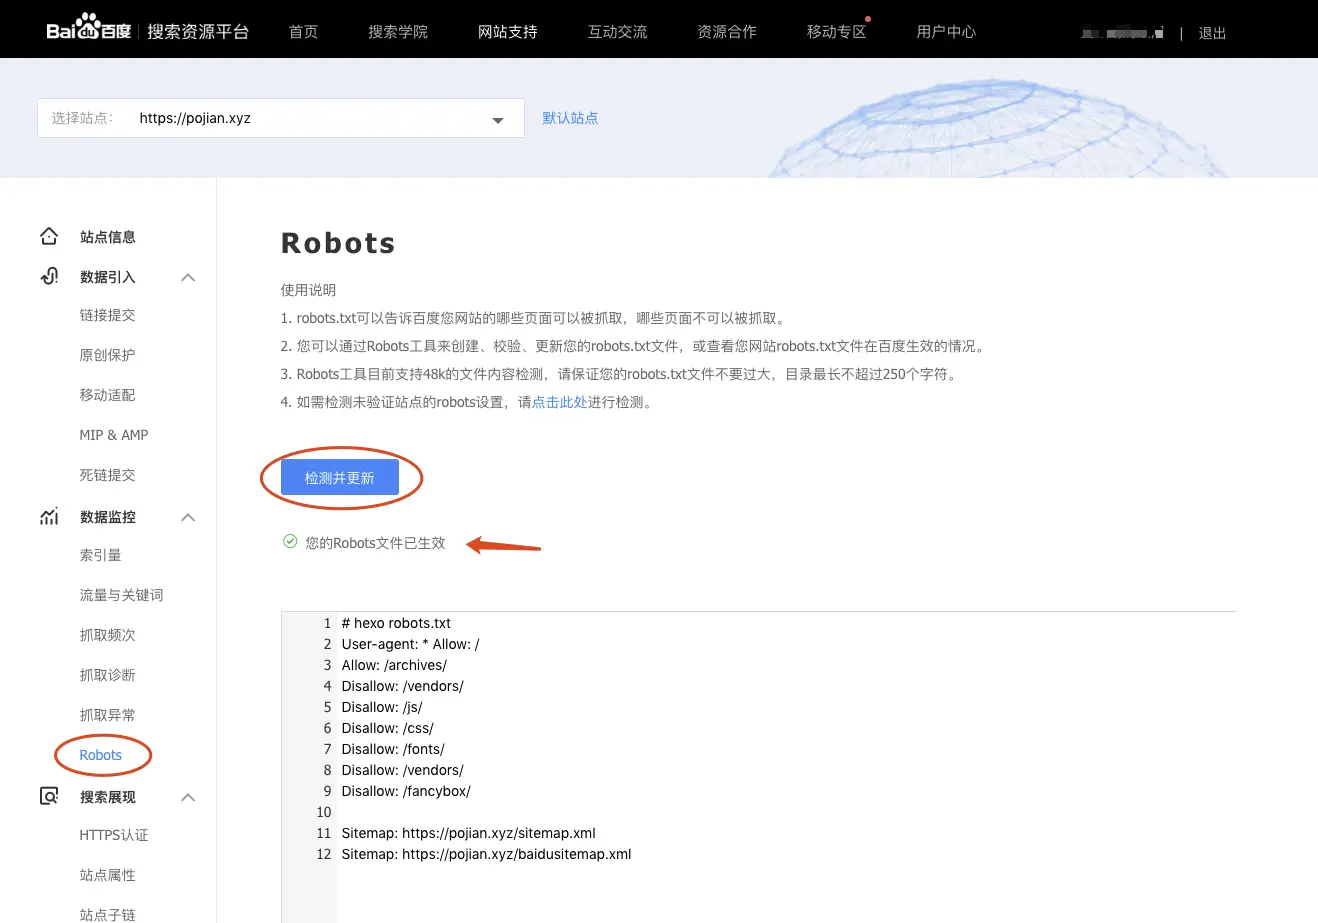Open 链接提交 in the sidebar
Image resolution: width=1318 pixels, height=923 pixels.
(108, 315)
